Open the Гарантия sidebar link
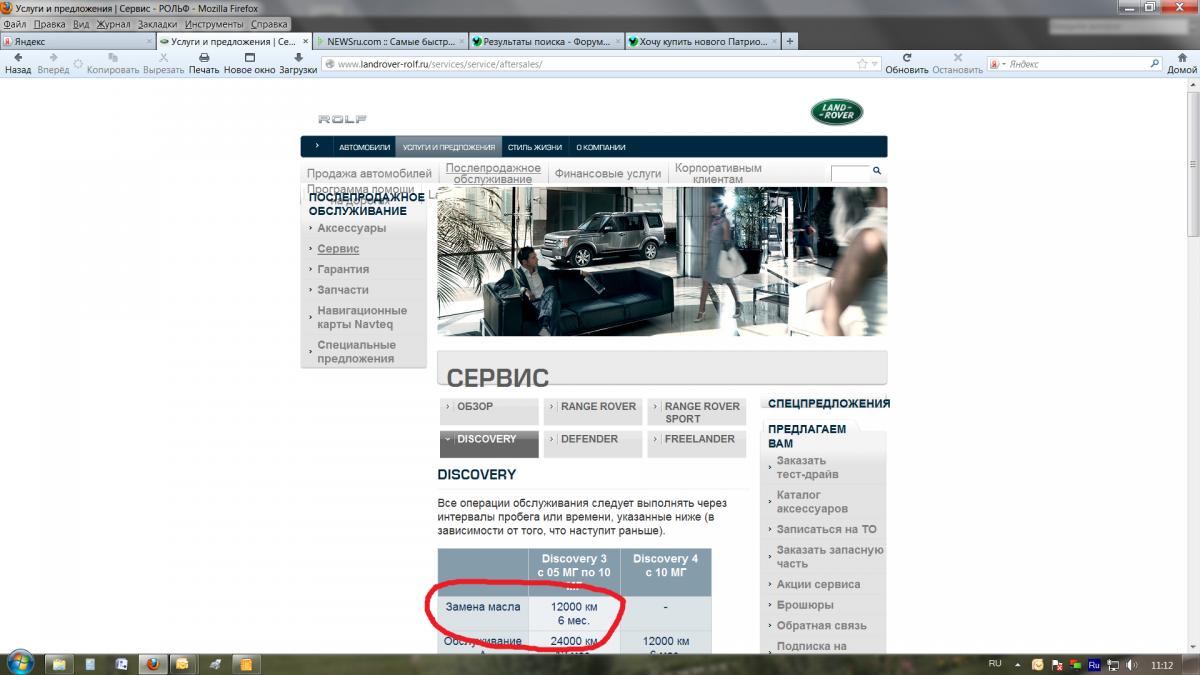Screen dimensions: 1200x675 pos(343,269)
